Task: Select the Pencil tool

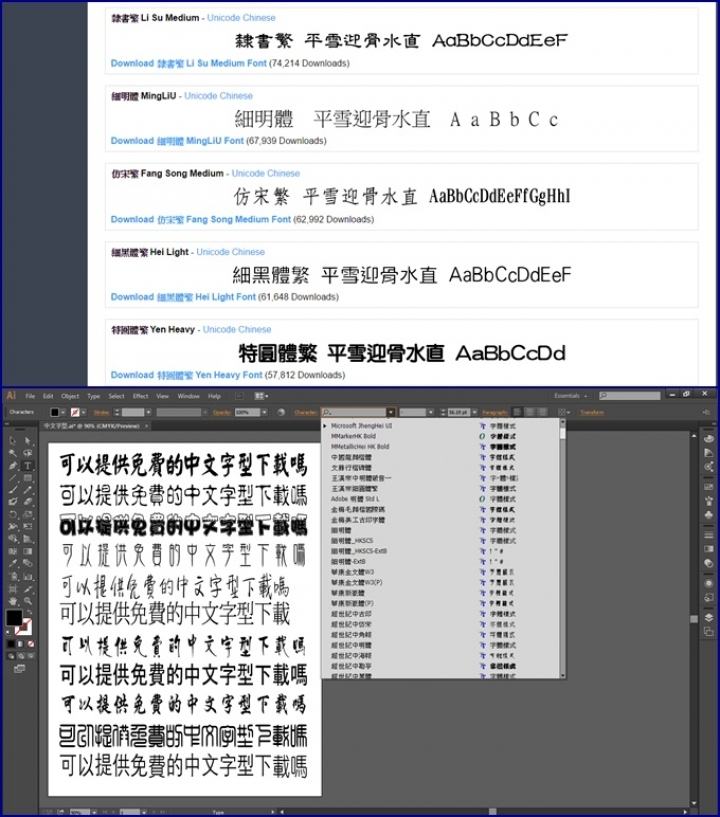Action: click(x=28, y=490)
